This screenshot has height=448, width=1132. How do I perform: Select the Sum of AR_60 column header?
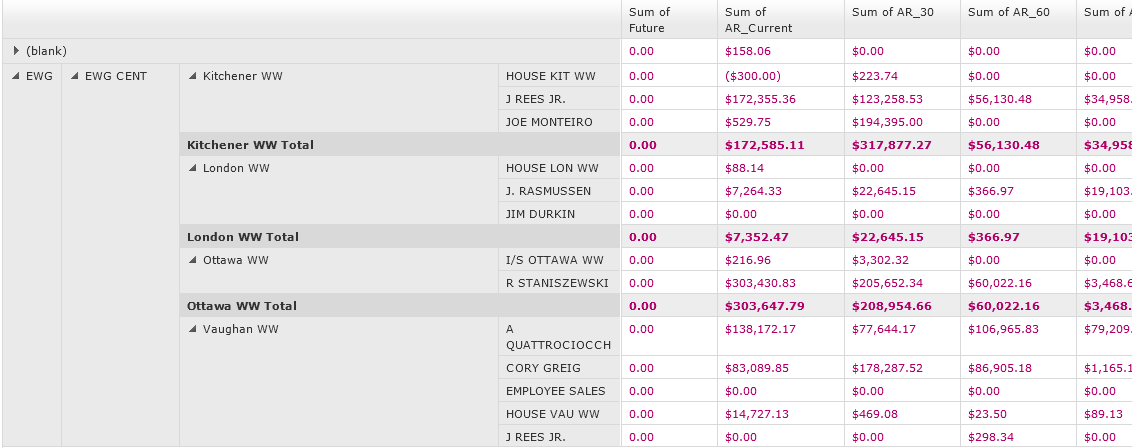coord(1009,12)
